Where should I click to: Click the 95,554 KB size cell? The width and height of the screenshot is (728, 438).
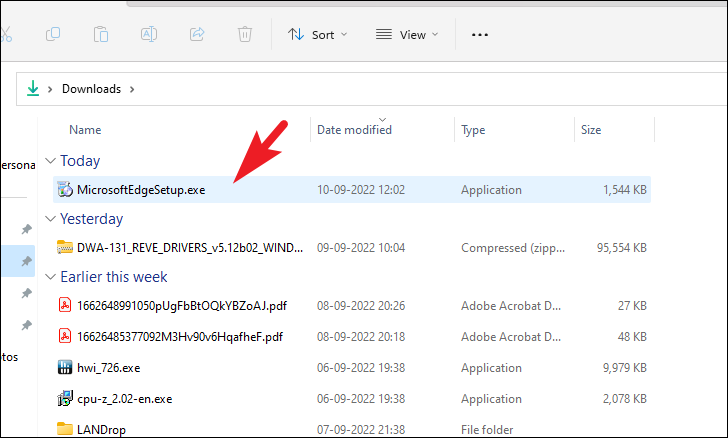click(622, 248)
